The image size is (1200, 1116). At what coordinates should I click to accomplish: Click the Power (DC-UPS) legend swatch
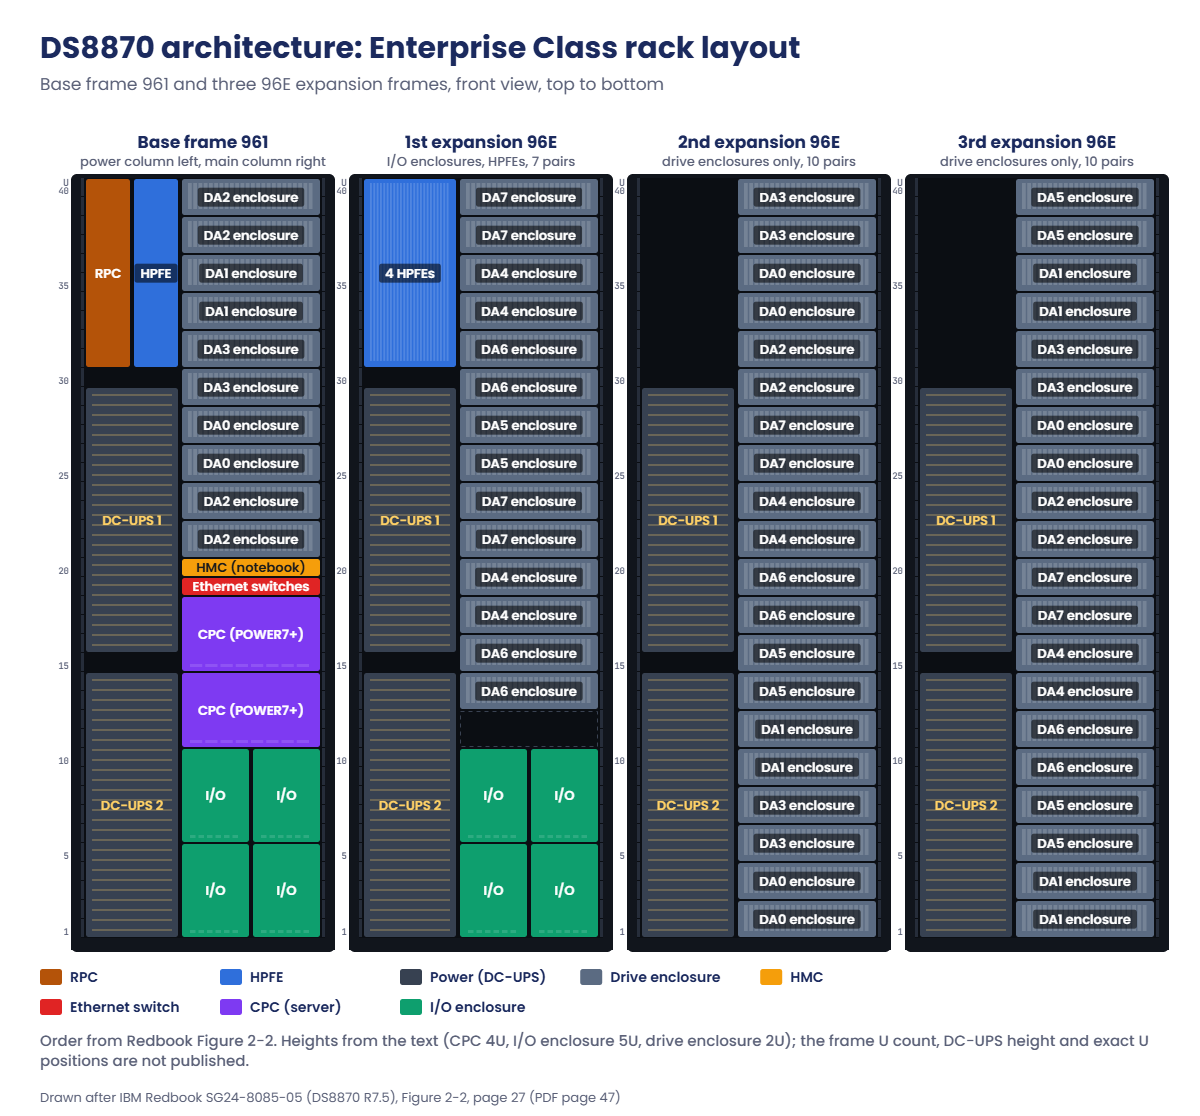411,977
